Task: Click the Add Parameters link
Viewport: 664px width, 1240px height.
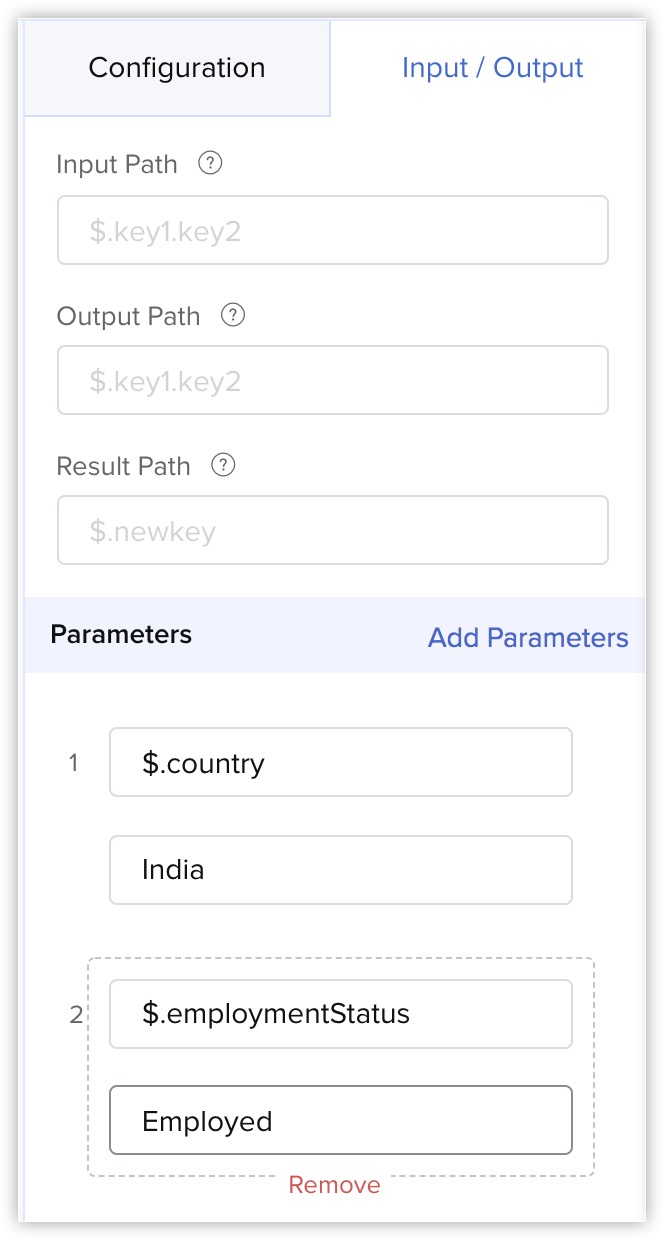Action: [528, 638]
